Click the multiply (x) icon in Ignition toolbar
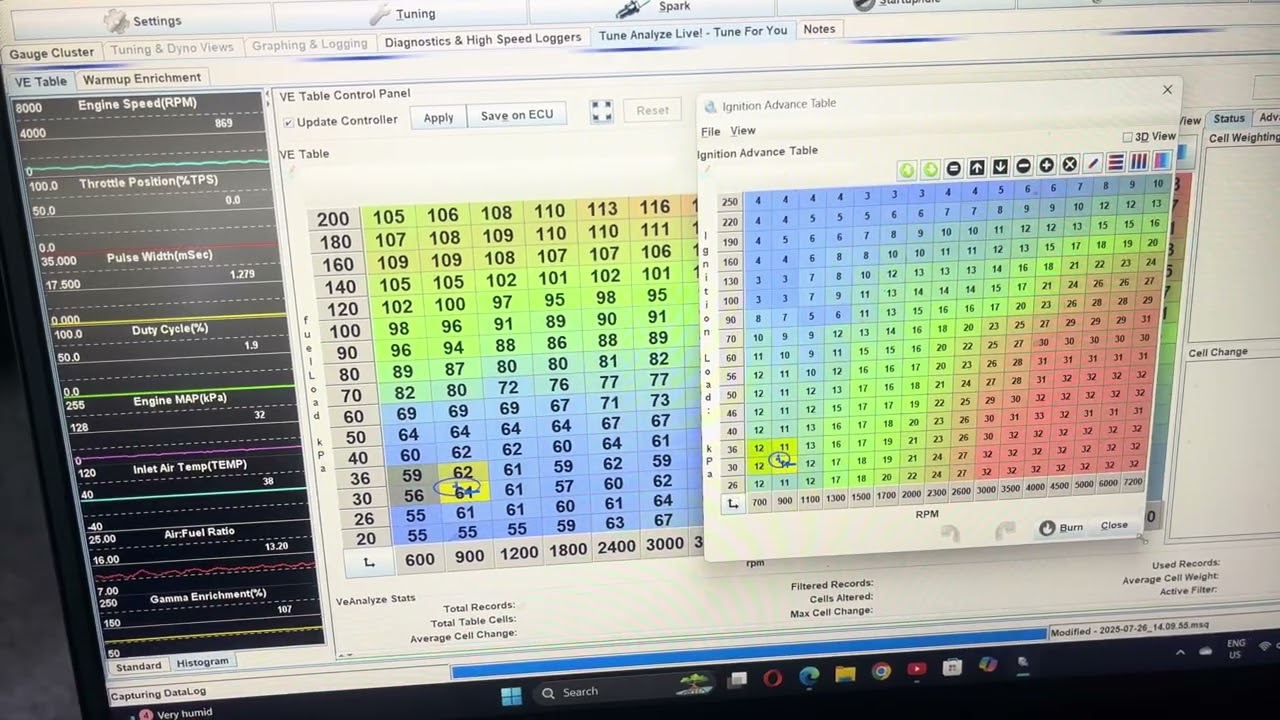Image resolution: width=1280 pixels, height=720 pixels. pos(1069,164)
